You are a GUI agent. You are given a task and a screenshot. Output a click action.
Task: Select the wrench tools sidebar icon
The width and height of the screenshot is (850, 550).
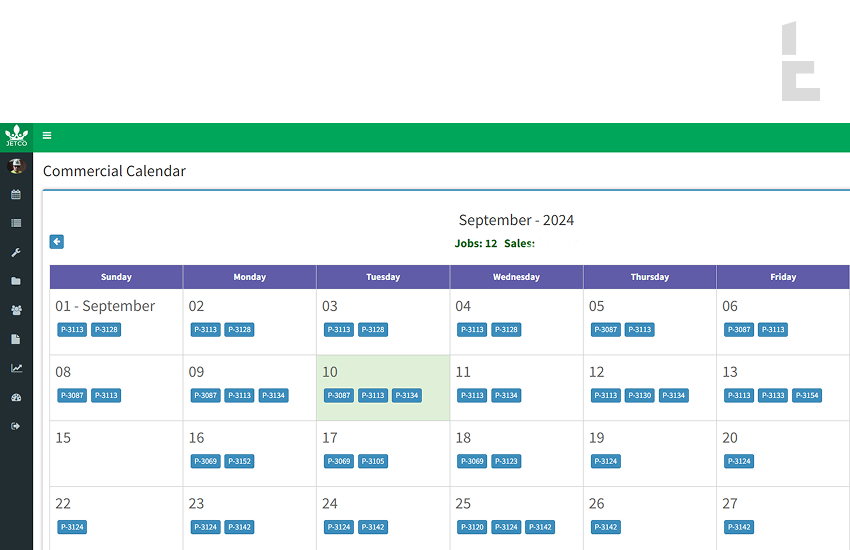click(16, 253)
